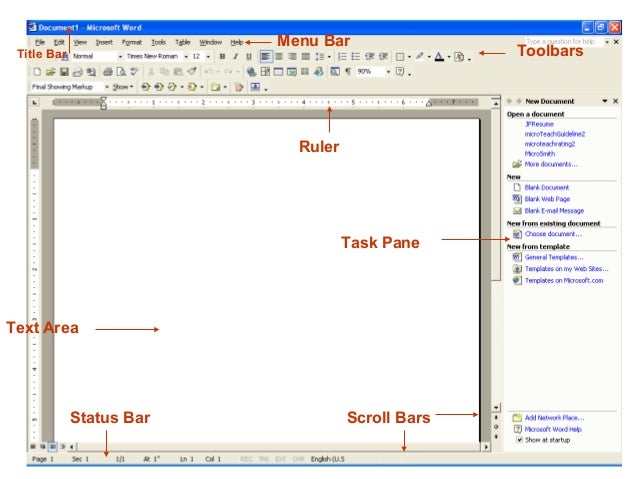
Task: Click the Outside Border icon
Action: pyautogui.click(x=400, y=57)
